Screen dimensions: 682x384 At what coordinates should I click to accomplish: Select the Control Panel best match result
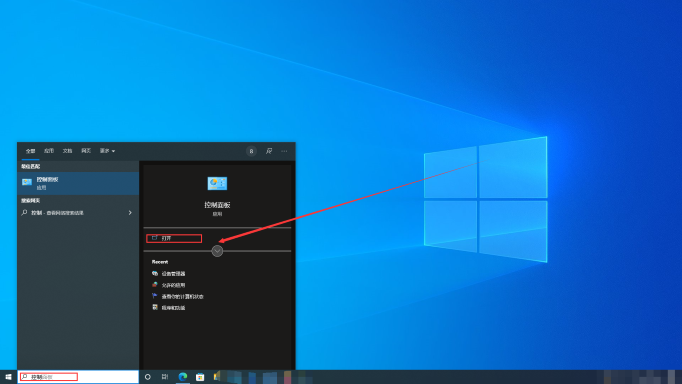pos(78,183)
